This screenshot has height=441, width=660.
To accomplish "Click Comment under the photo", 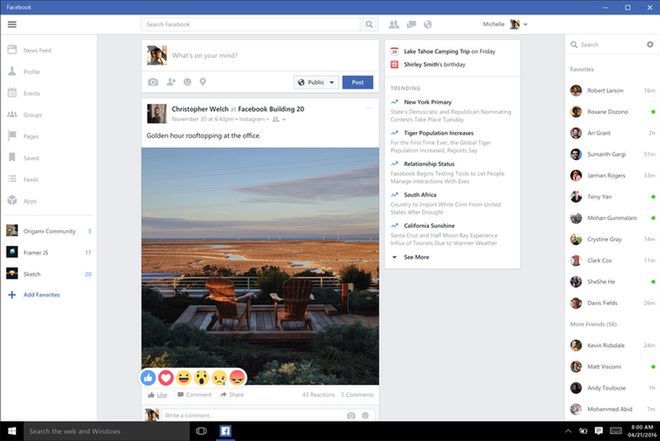I will click(x=194, y=395).
